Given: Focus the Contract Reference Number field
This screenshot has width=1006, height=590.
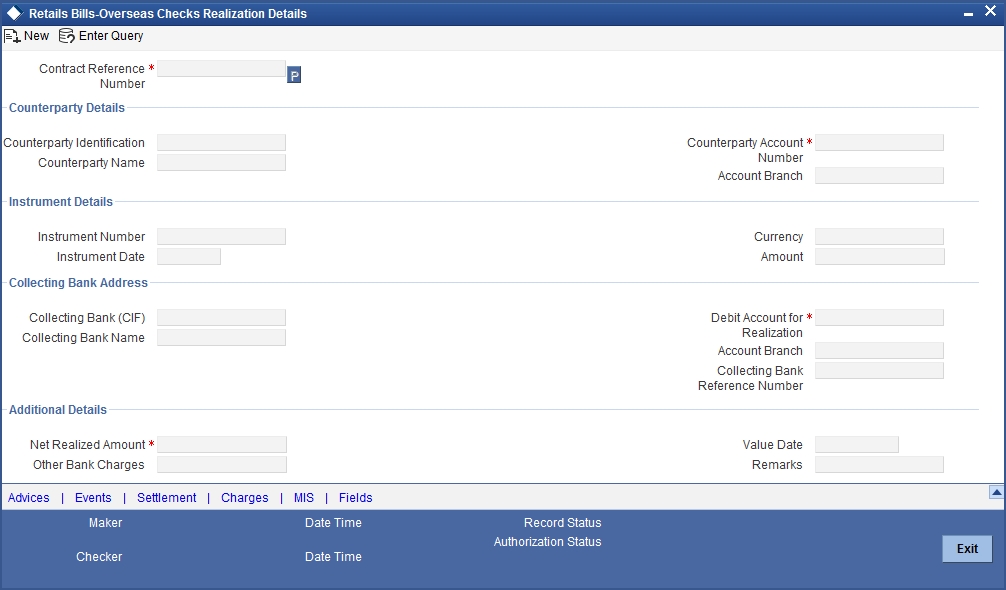Looking at the screenshot, I should 221,69.
